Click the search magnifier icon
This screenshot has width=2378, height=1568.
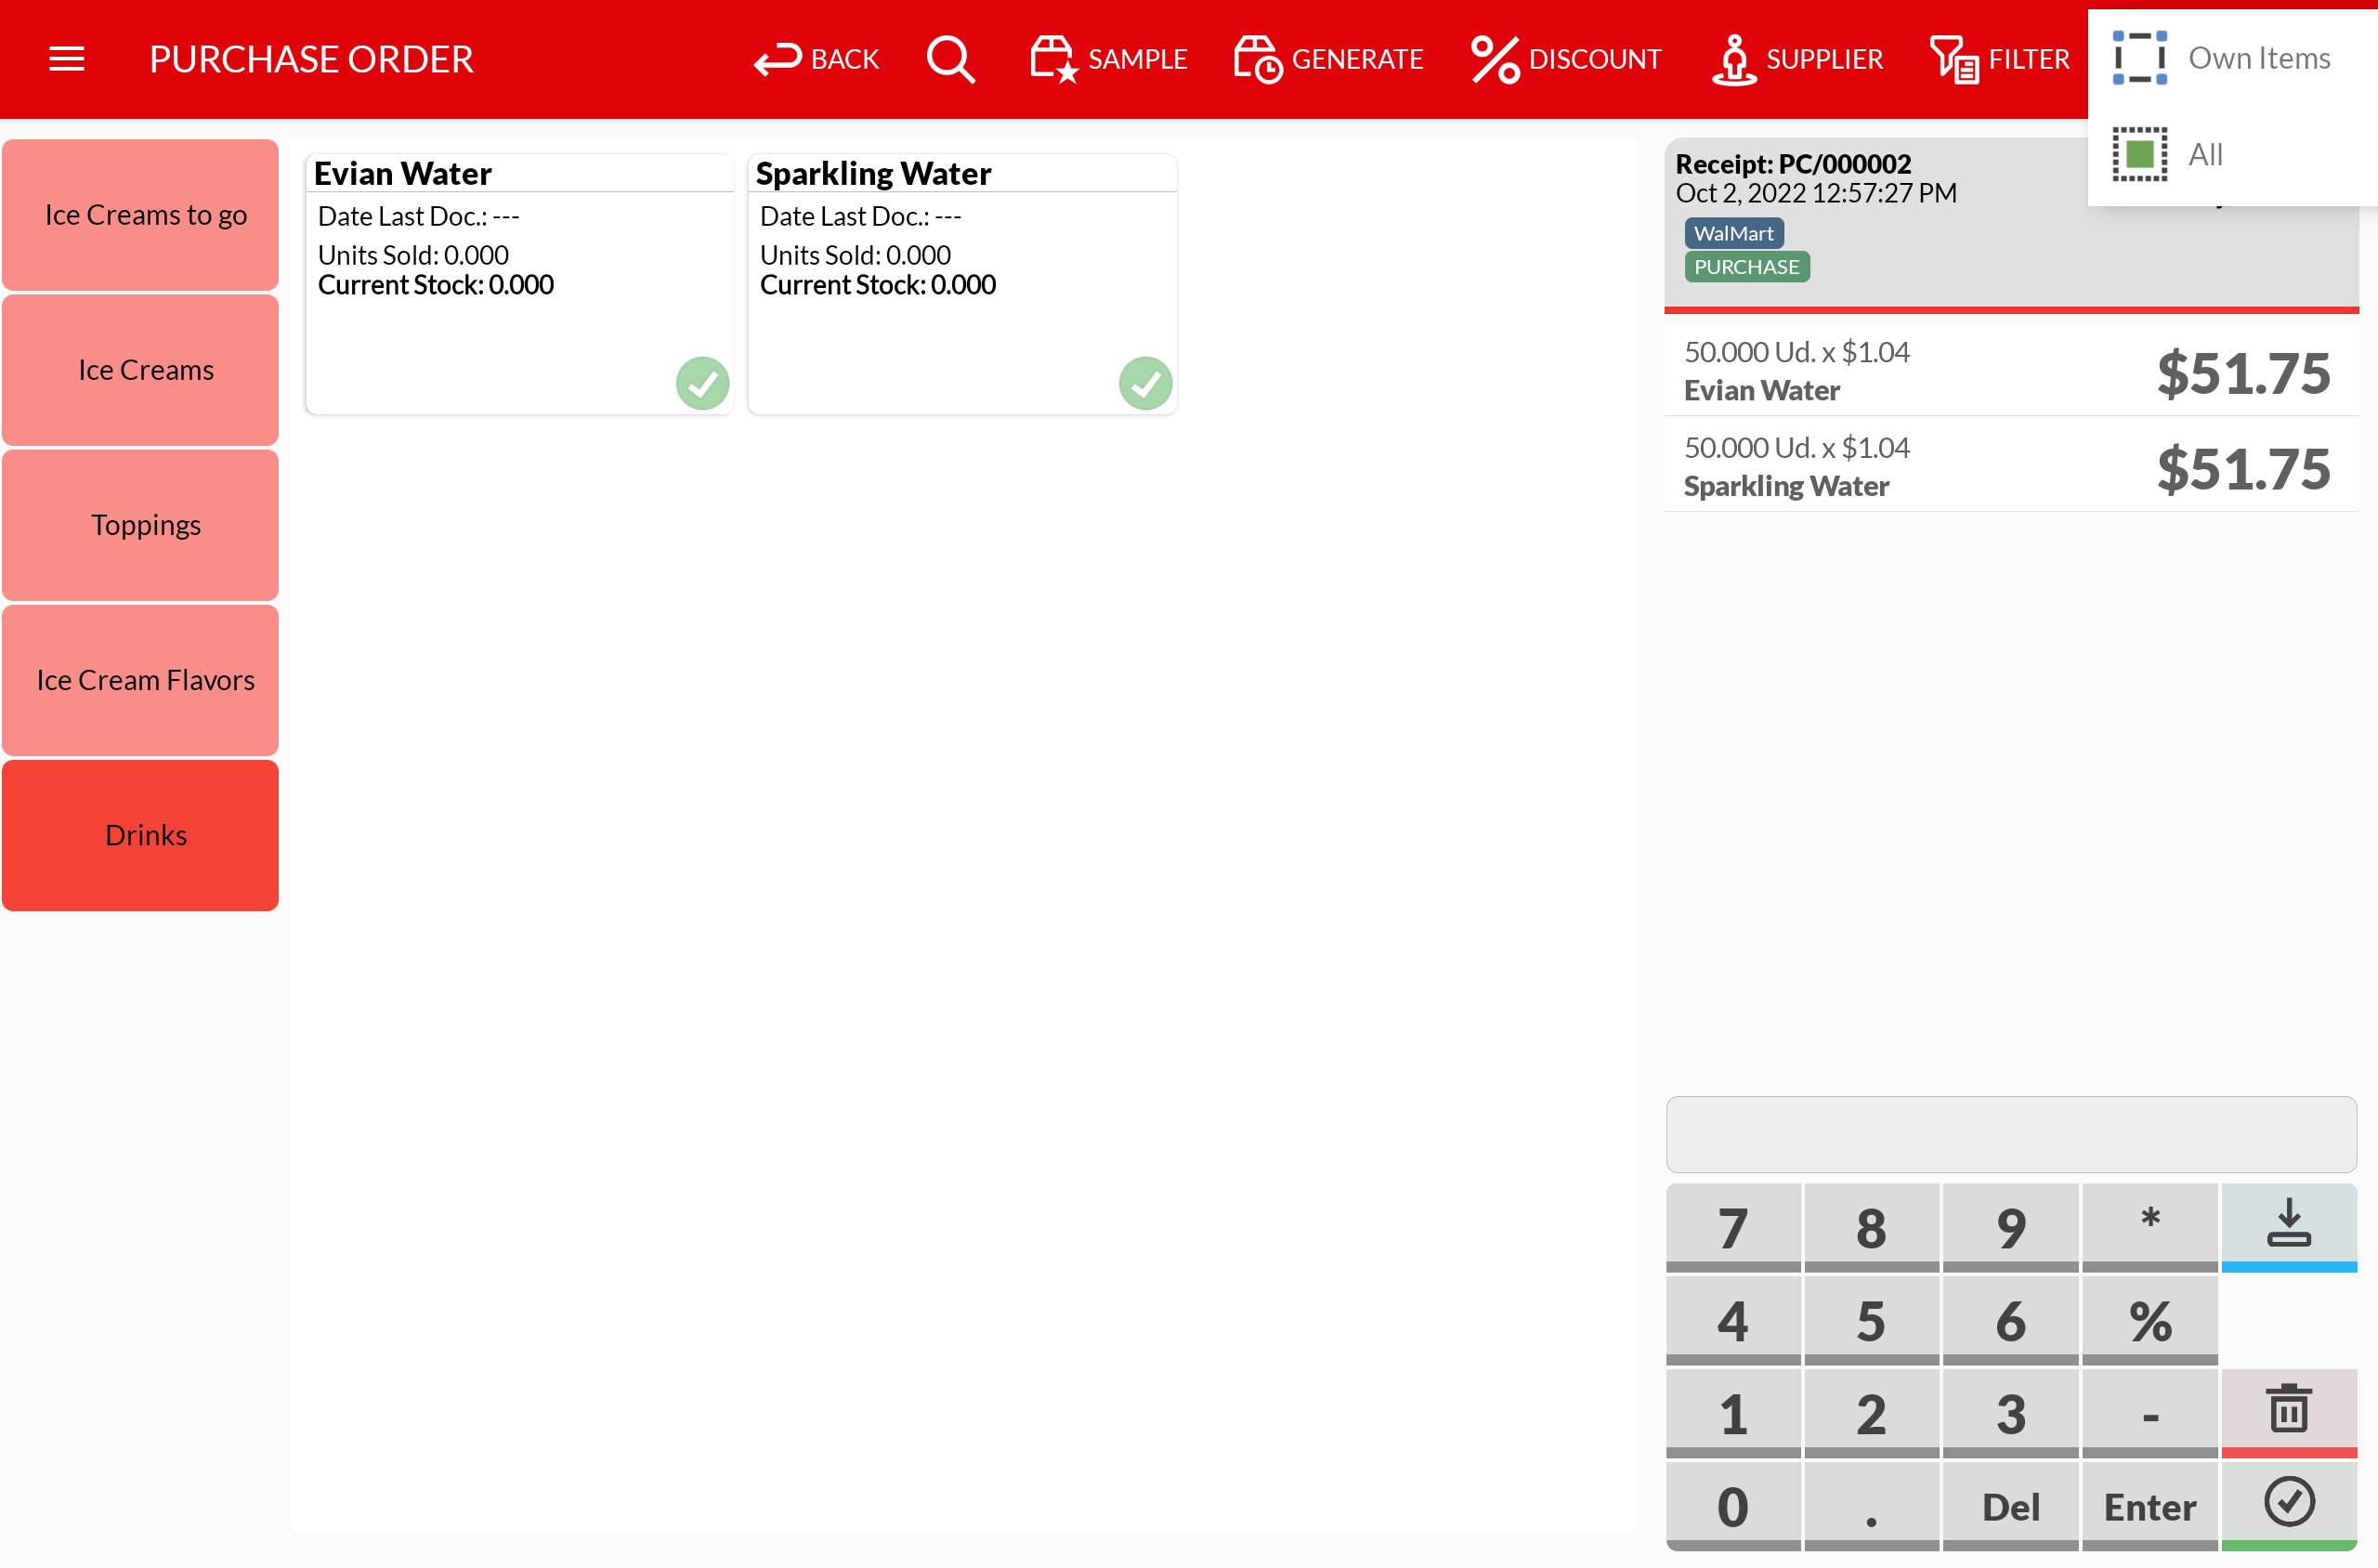point(949,59)
